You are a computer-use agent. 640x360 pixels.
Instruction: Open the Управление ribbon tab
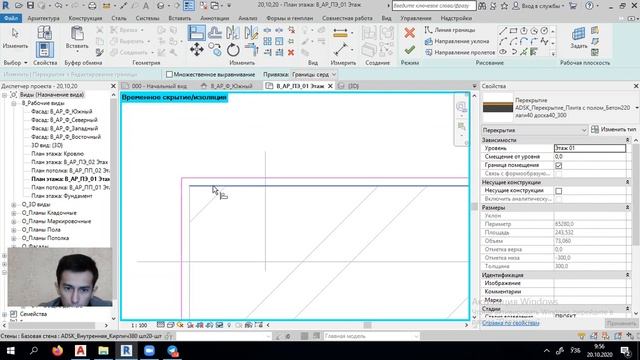416,18
